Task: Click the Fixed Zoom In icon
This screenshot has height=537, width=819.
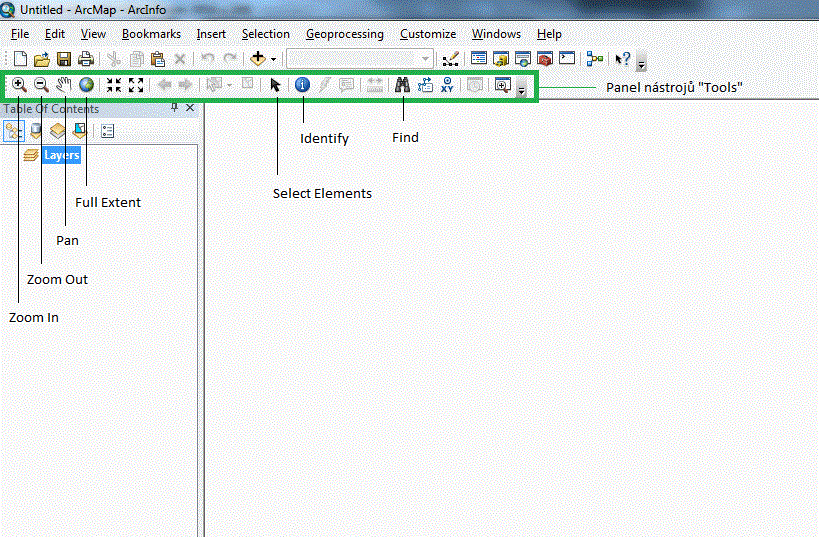Action: click(x=114, y=85)
